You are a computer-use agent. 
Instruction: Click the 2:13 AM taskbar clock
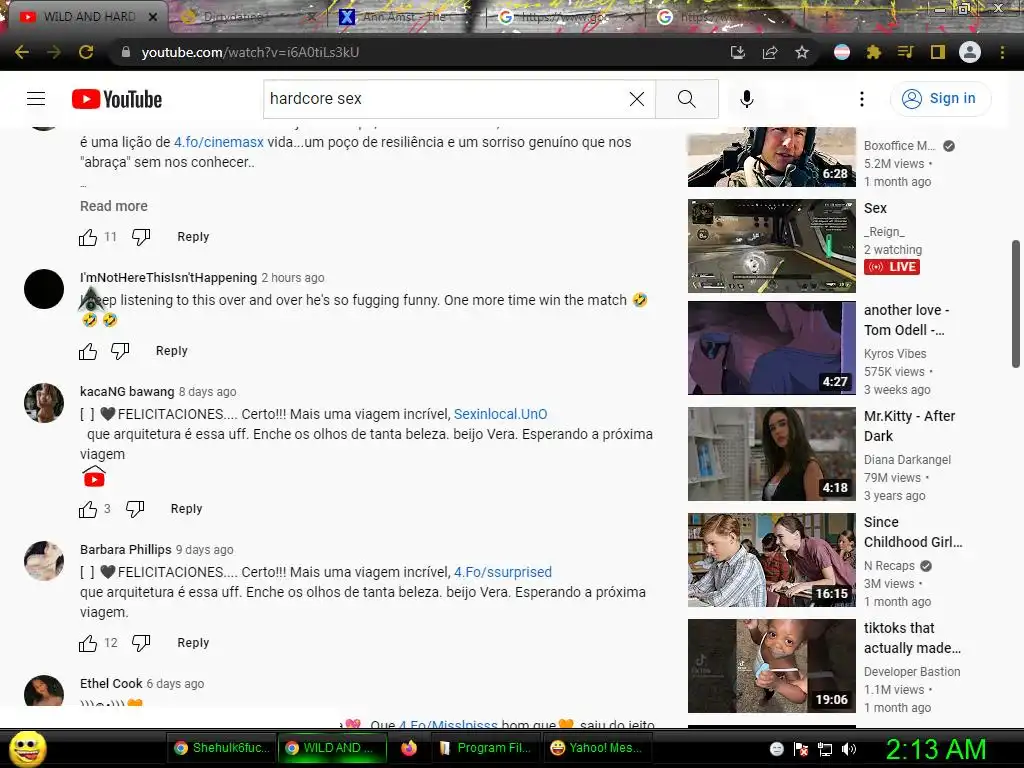tap(935, 748)
